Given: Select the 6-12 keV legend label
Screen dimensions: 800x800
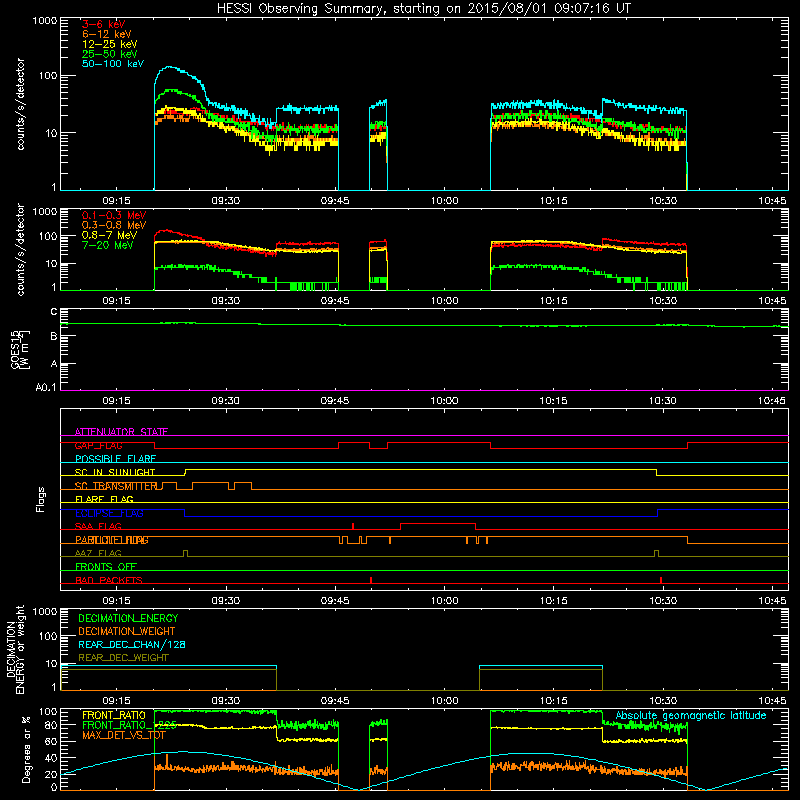Looking at the screenshot, I should [x=107, y=34].
